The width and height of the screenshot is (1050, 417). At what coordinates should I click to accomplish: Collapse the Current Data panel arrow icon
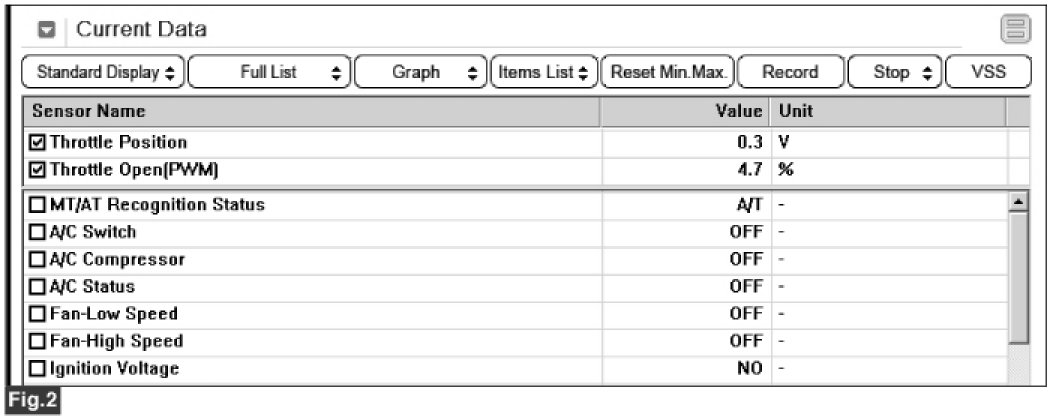(x=46, y=31)
